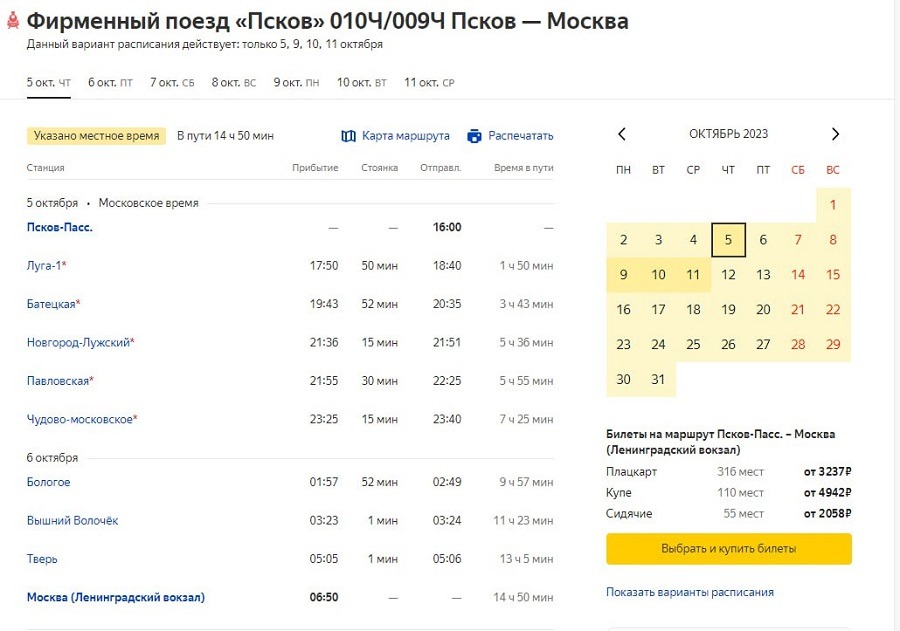Screen dimensions: 900x631
Task: Pick October 31 in the calendar
Action: (658, 380)
